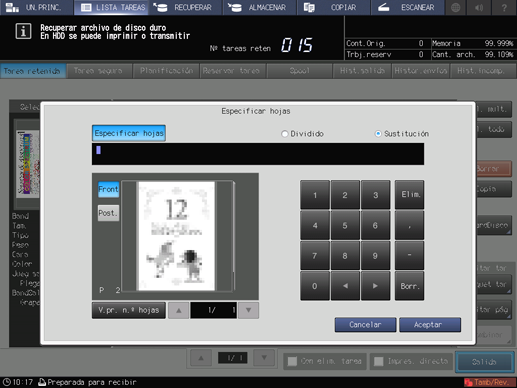Click the question mark help icon
The width and height of the screenshot is (517, 388).
point(504,7)
